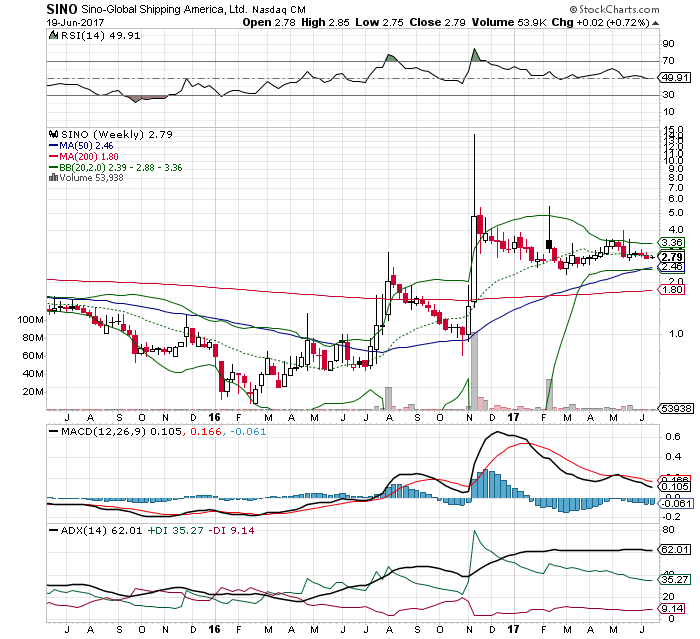
Task: Click the 0.105 MACD tag on right axis
Action: click(675, 487)
